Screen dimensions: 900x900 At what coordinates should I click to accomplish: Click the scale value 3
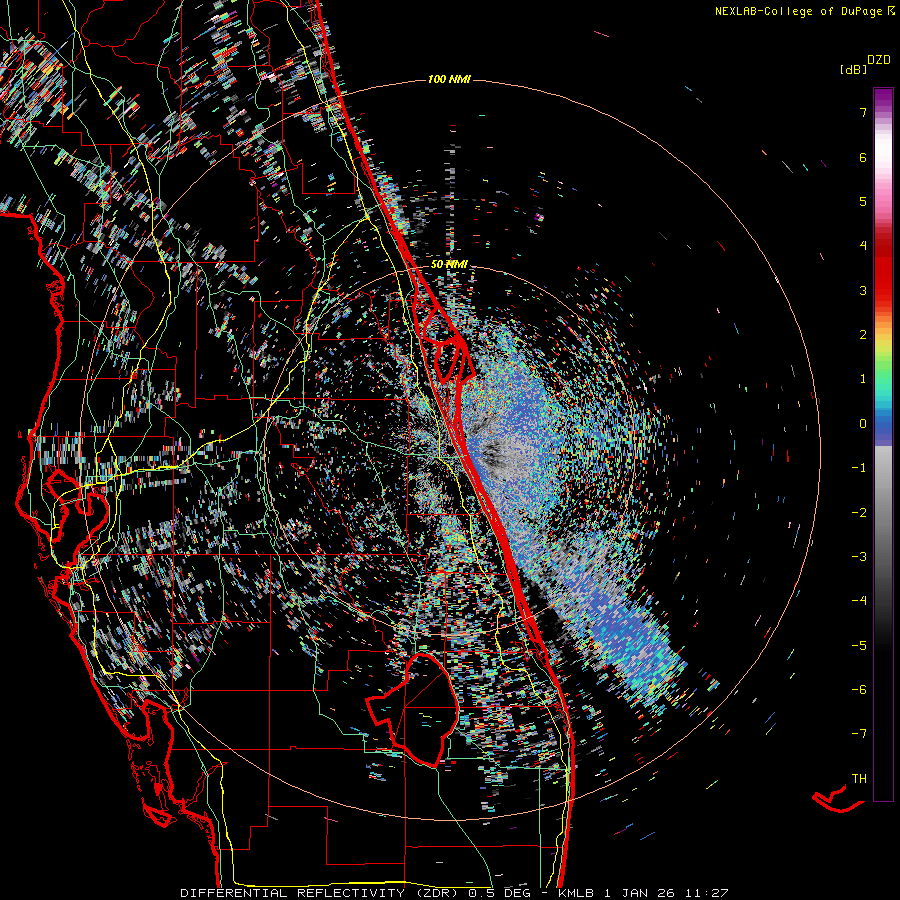[863, 290]
